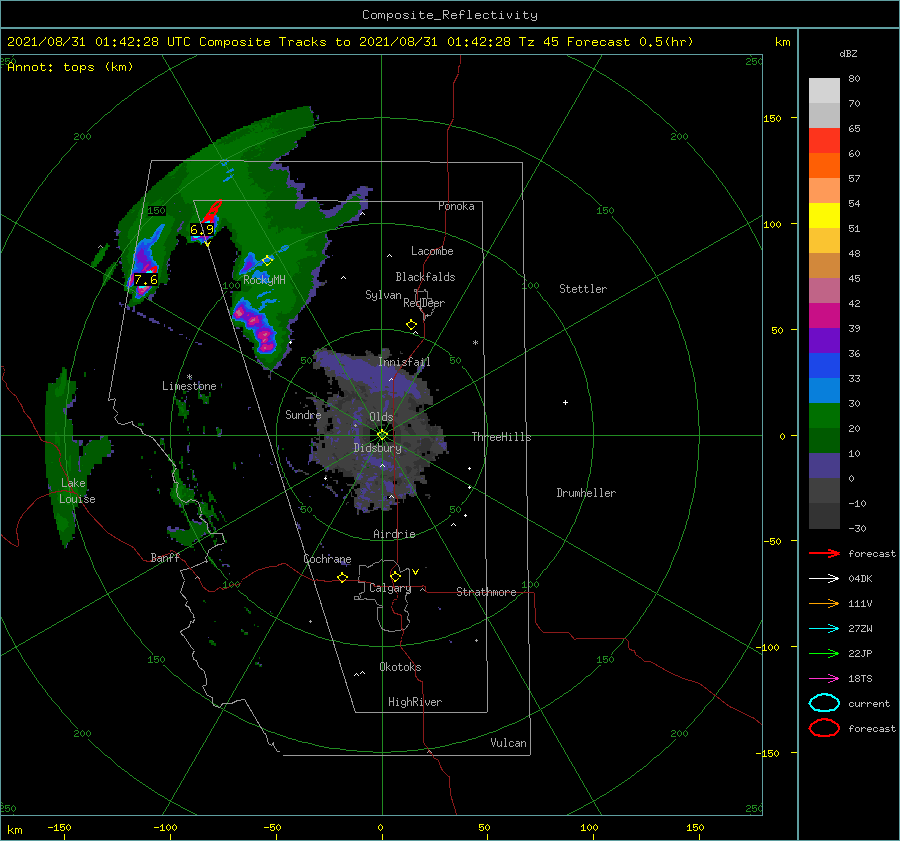This screenshot has width=900, height=841.
Task: Click the Blackfalds label
Action: 425,277
